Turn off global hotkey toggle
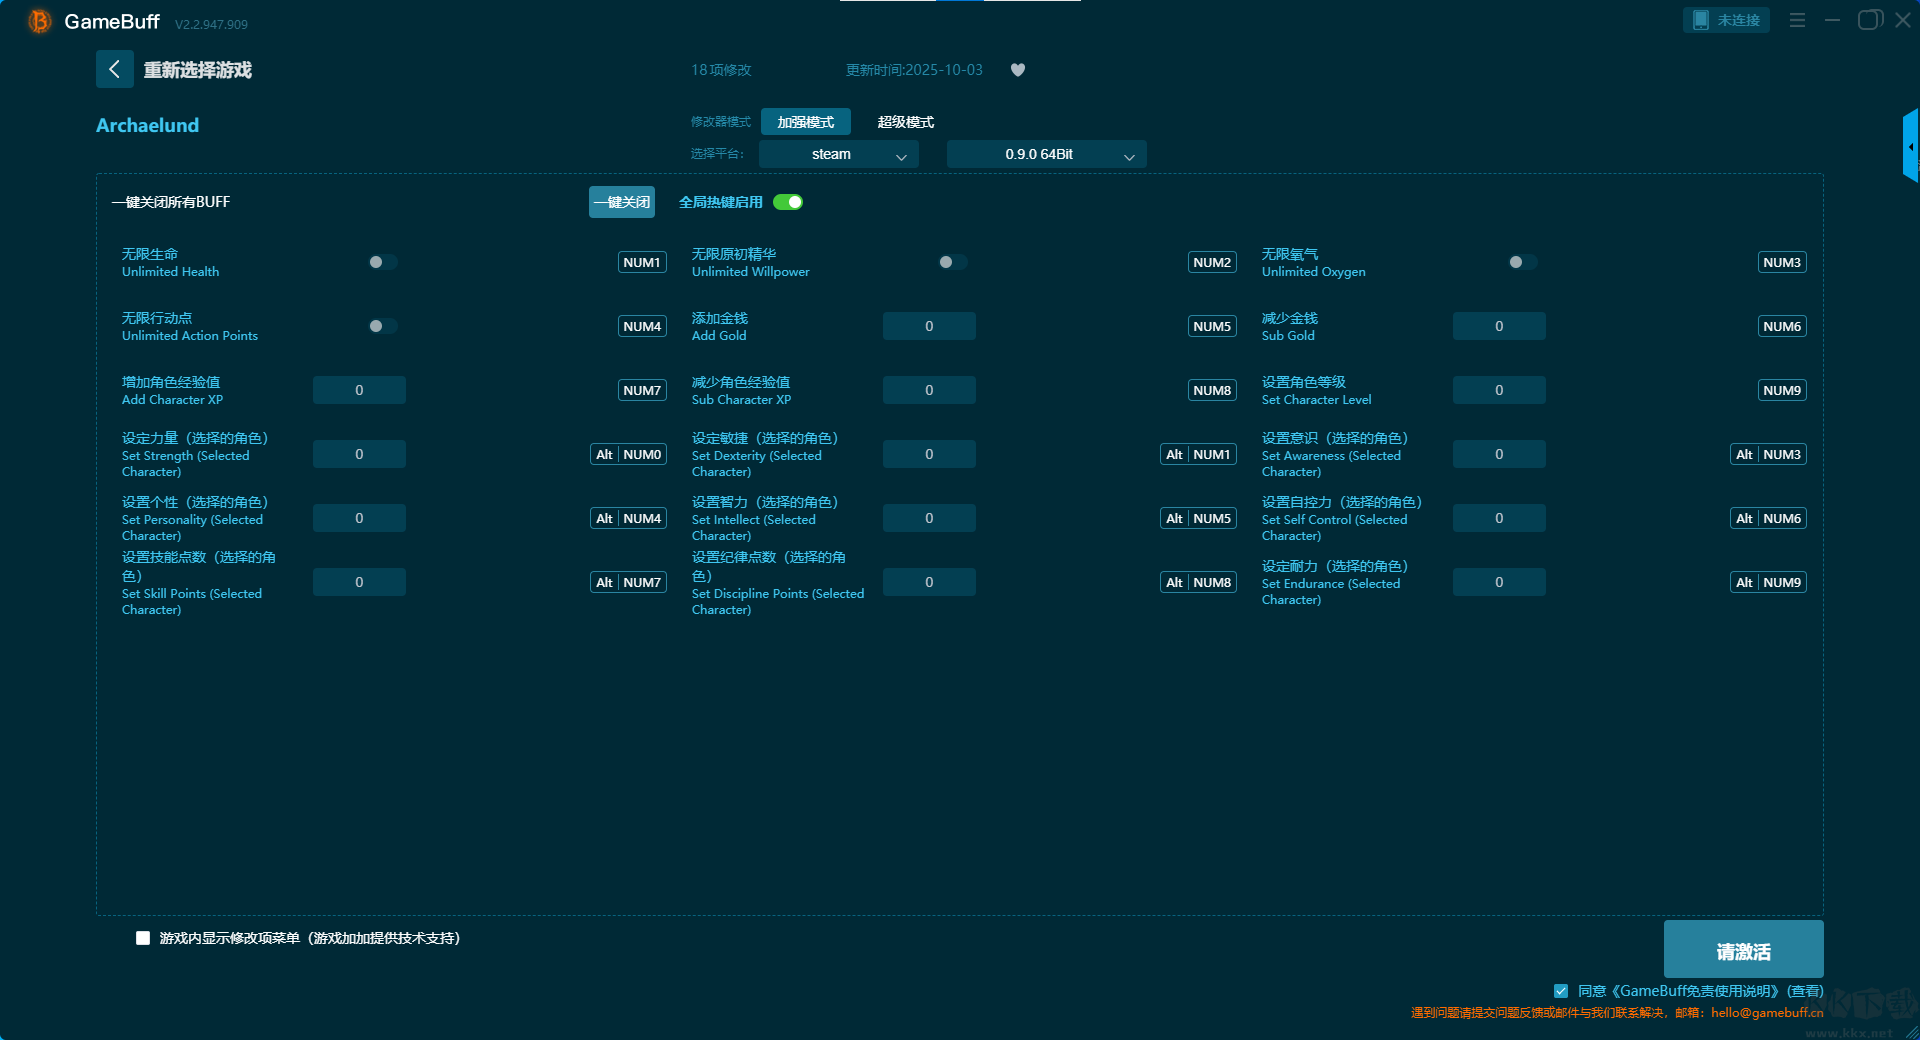This screenshot has height=1040, width=1920. [x=788, y=202]
